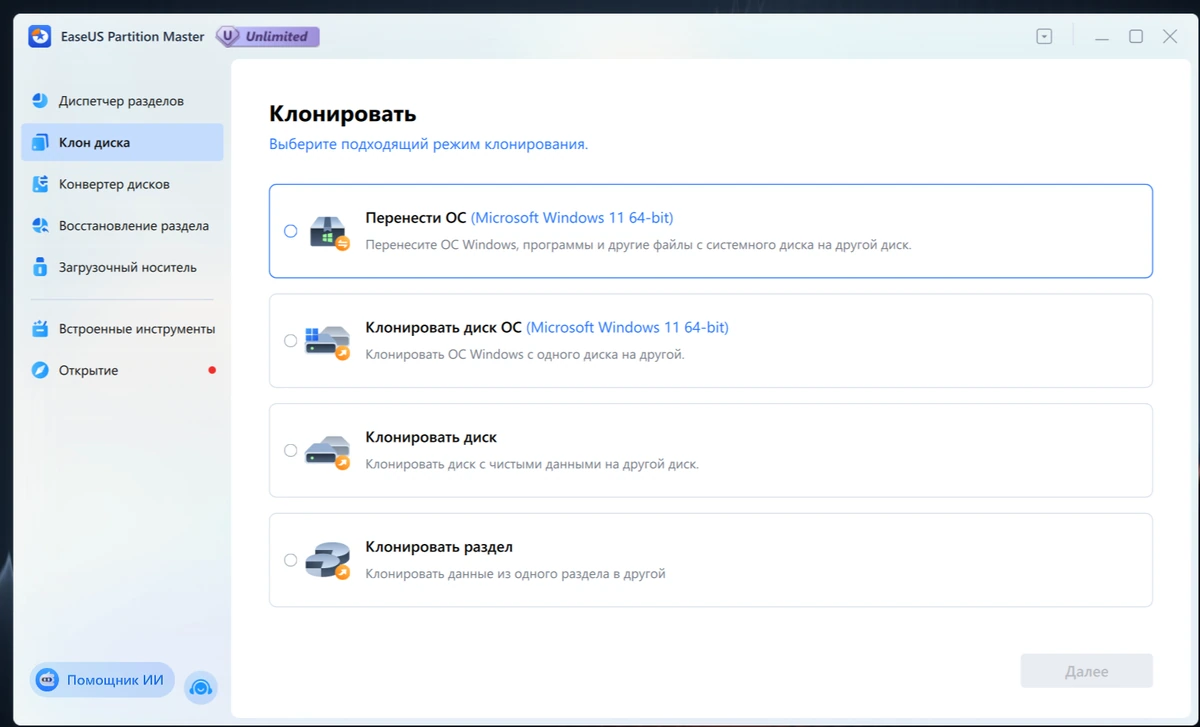Click the Клонировать диск ОС title
Image resolution: width=1200 pixels, height=727 pixels.
pyautogui.click(x=443, y=328)
